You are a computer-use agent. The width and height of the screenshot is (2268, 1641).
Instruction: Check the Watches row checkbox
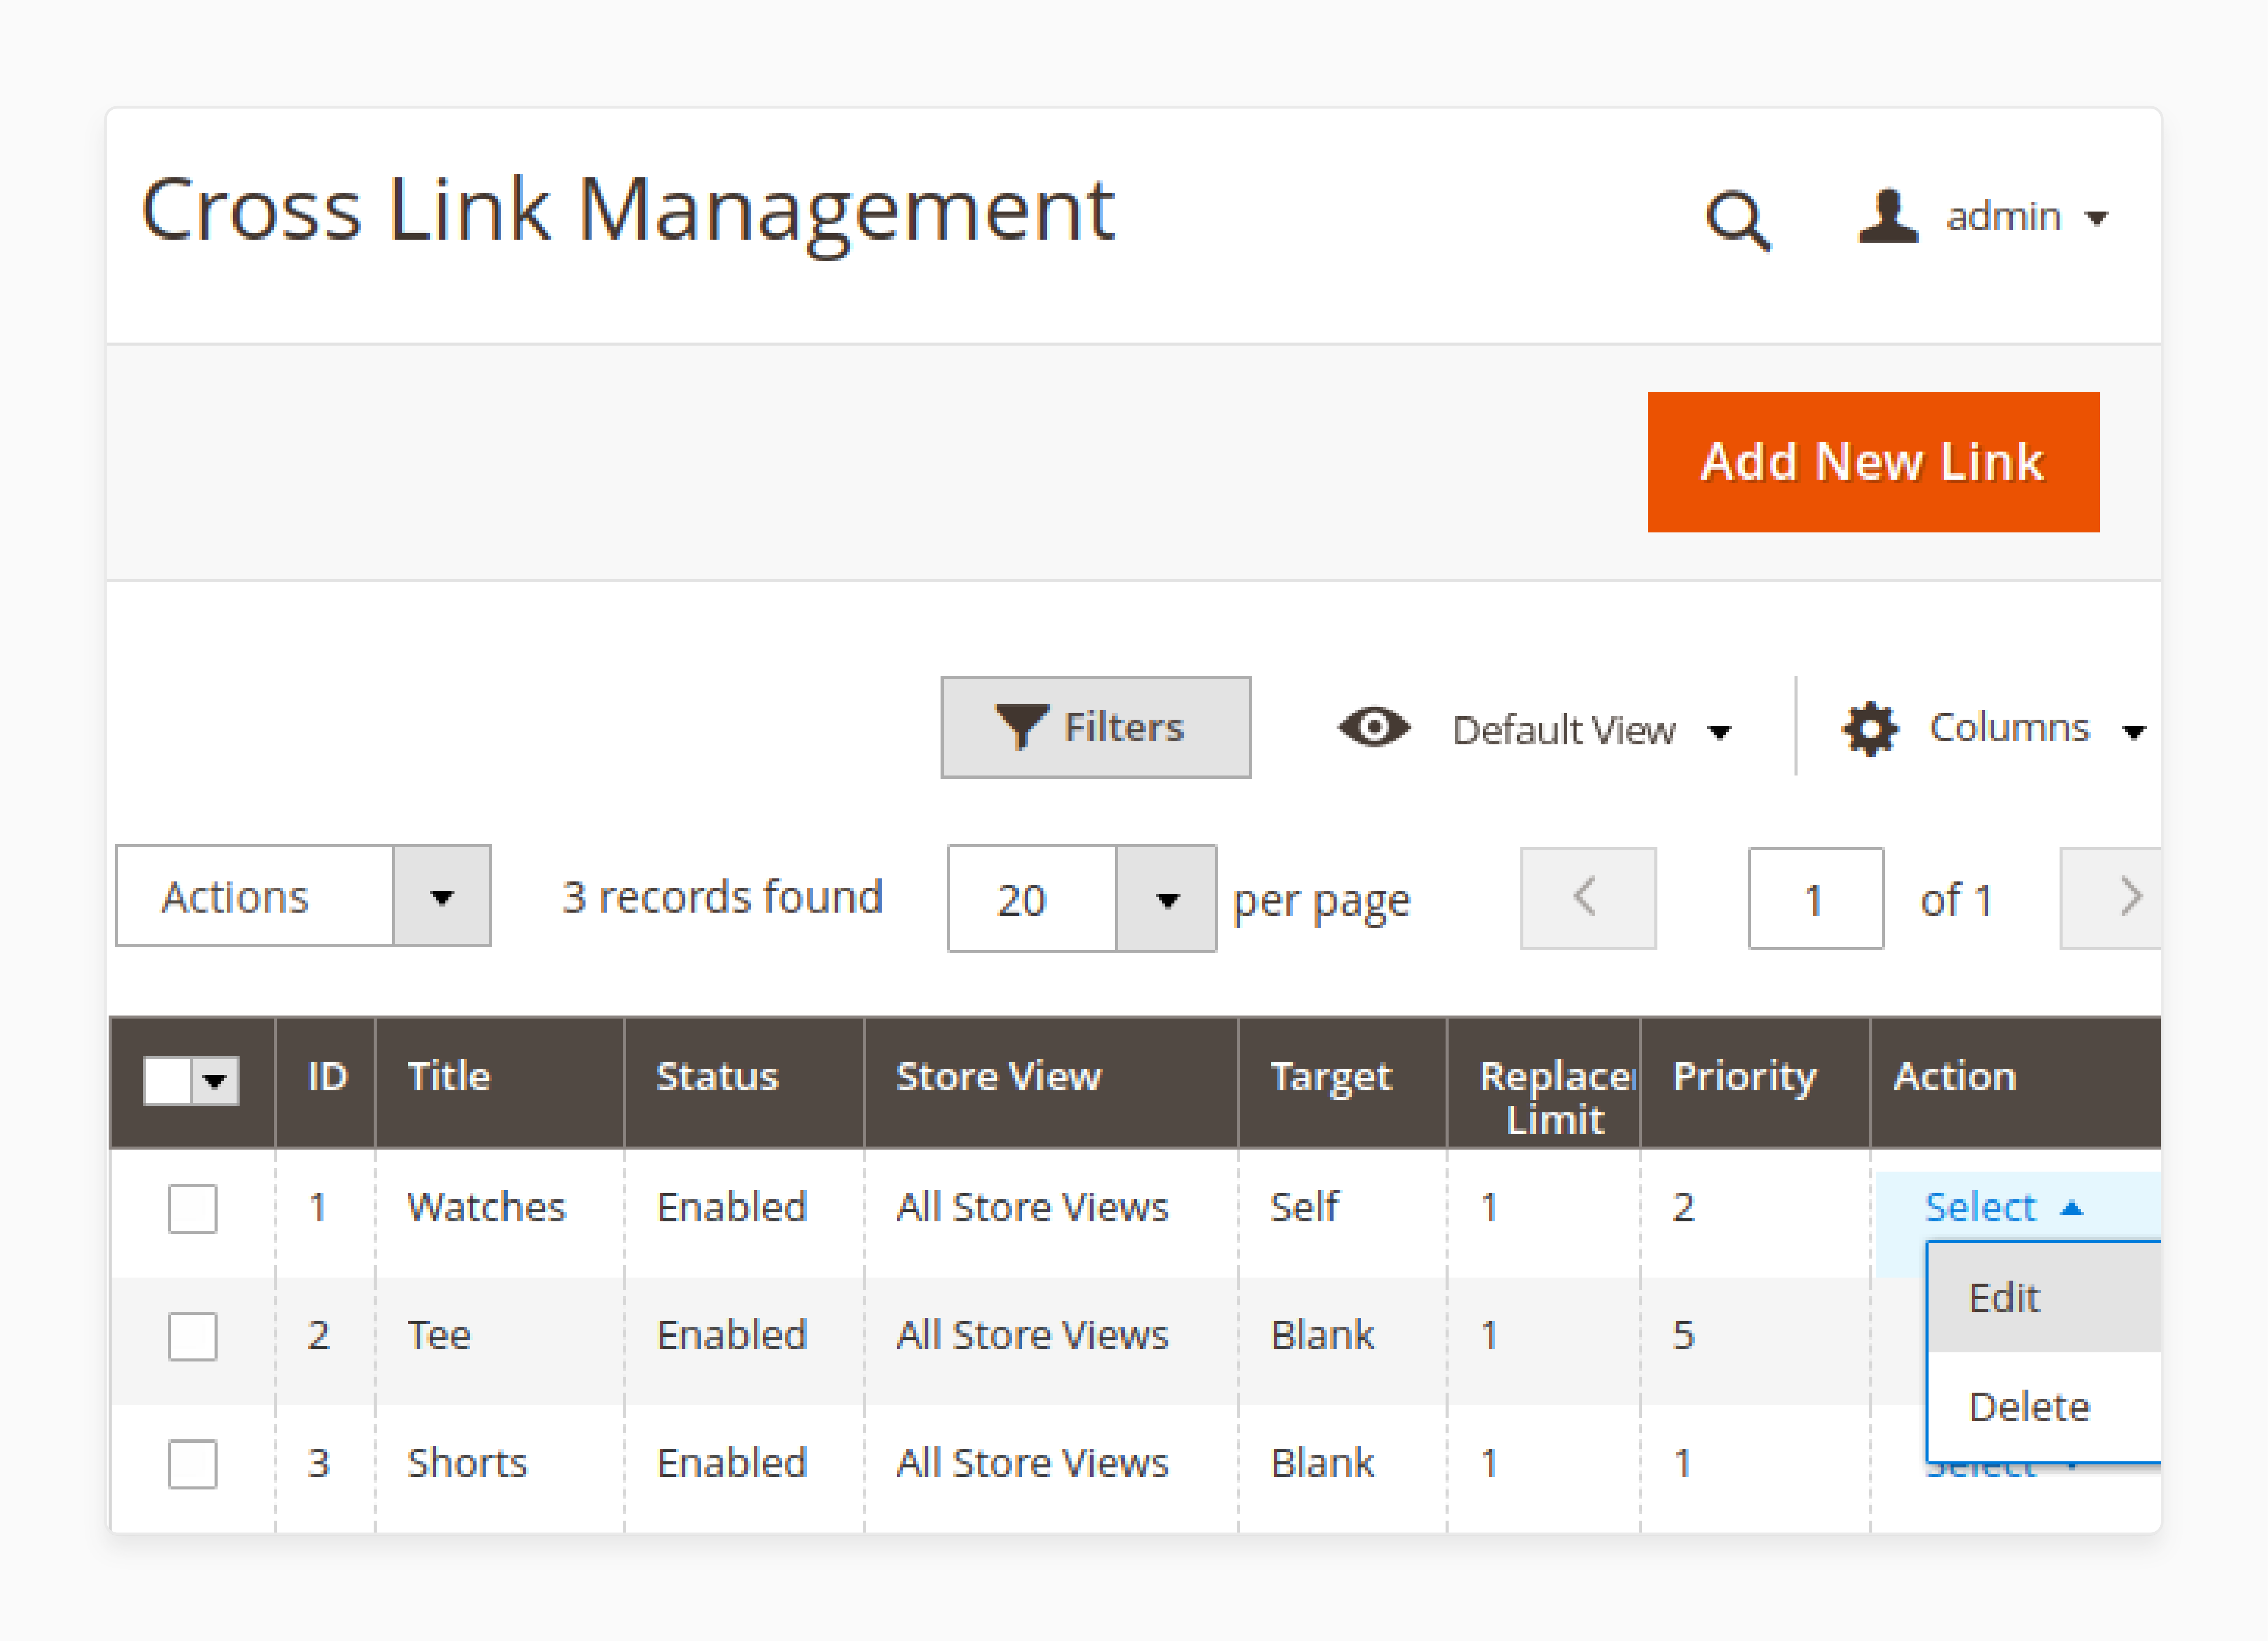click(192, 1209)
